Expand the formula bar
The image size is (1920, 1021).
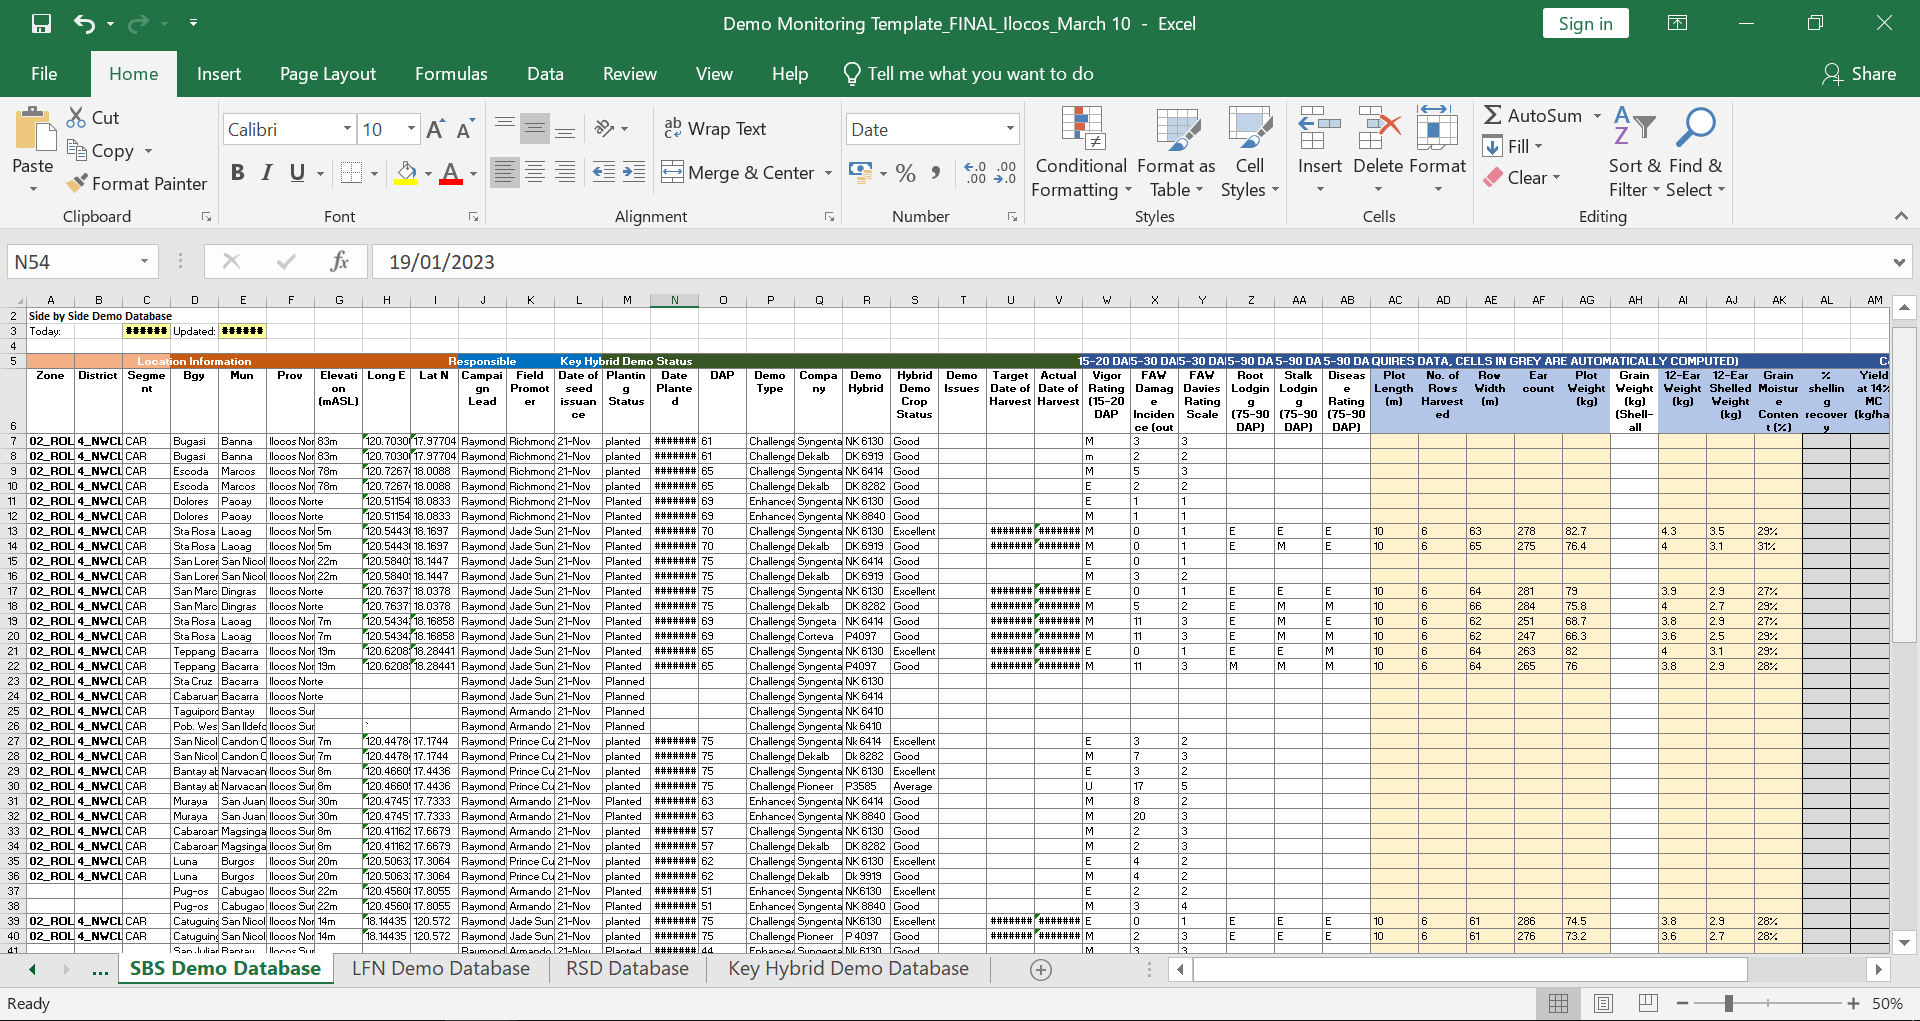point(1898,262)
